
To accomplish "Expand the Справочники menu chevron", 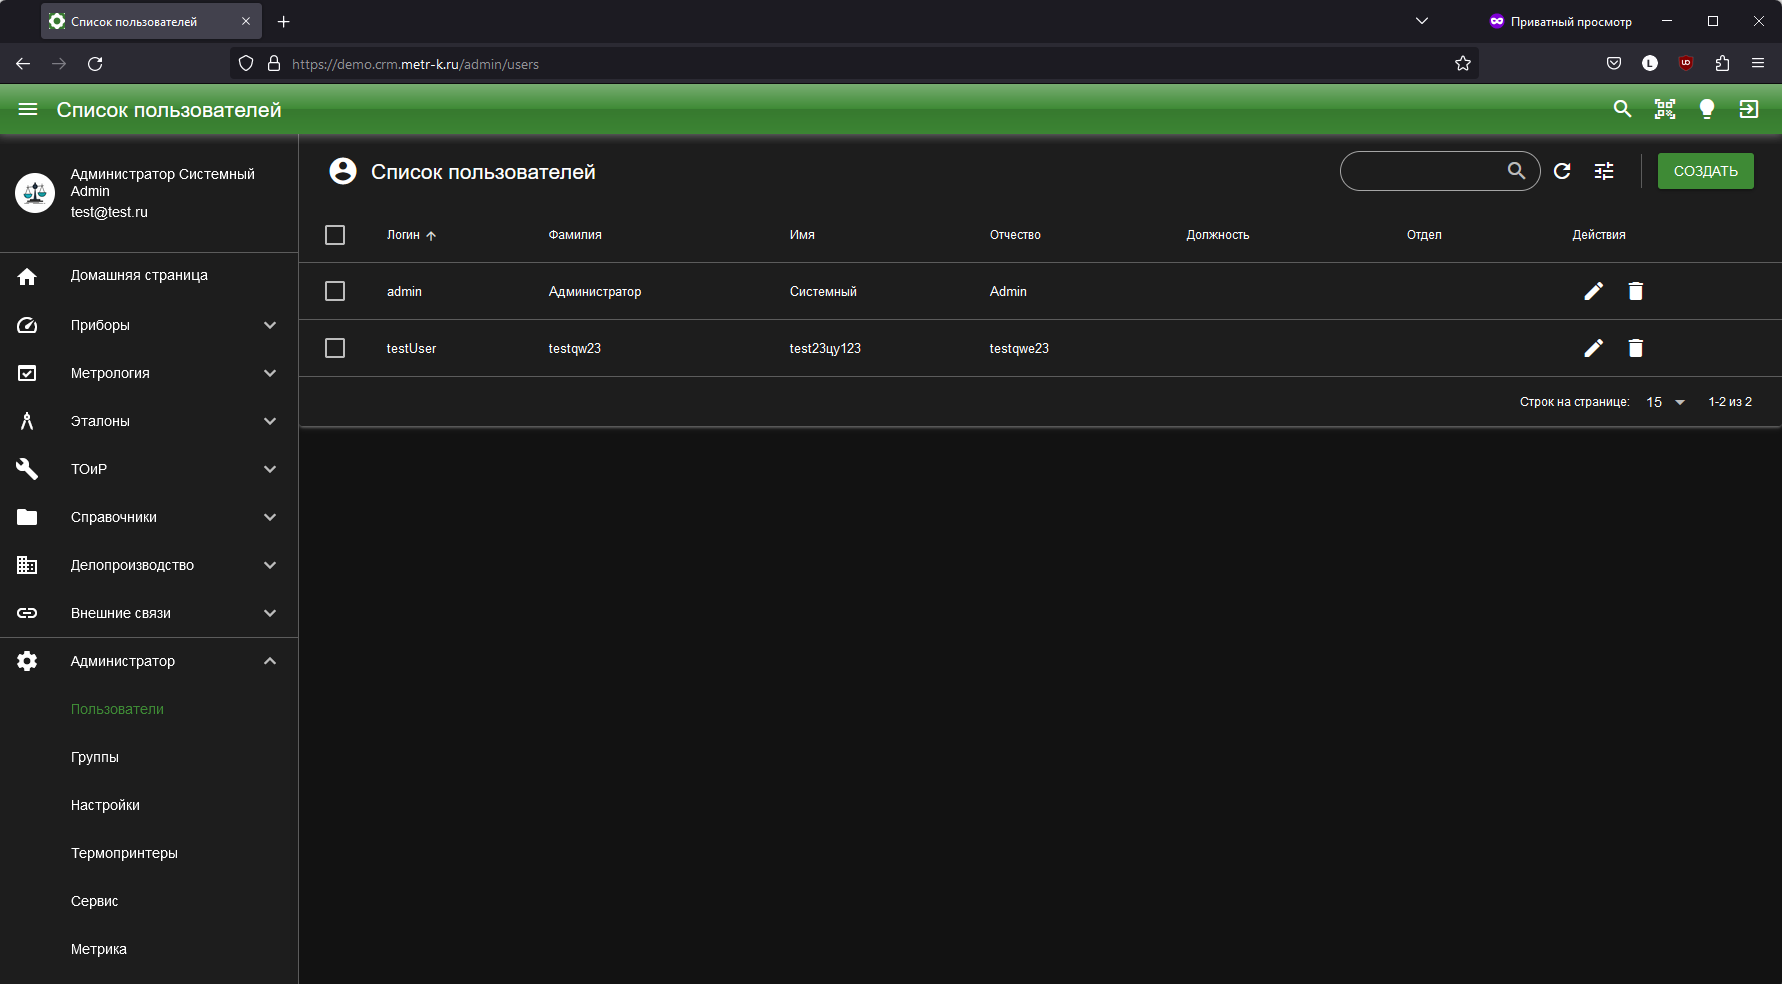I will coord(270,517).
